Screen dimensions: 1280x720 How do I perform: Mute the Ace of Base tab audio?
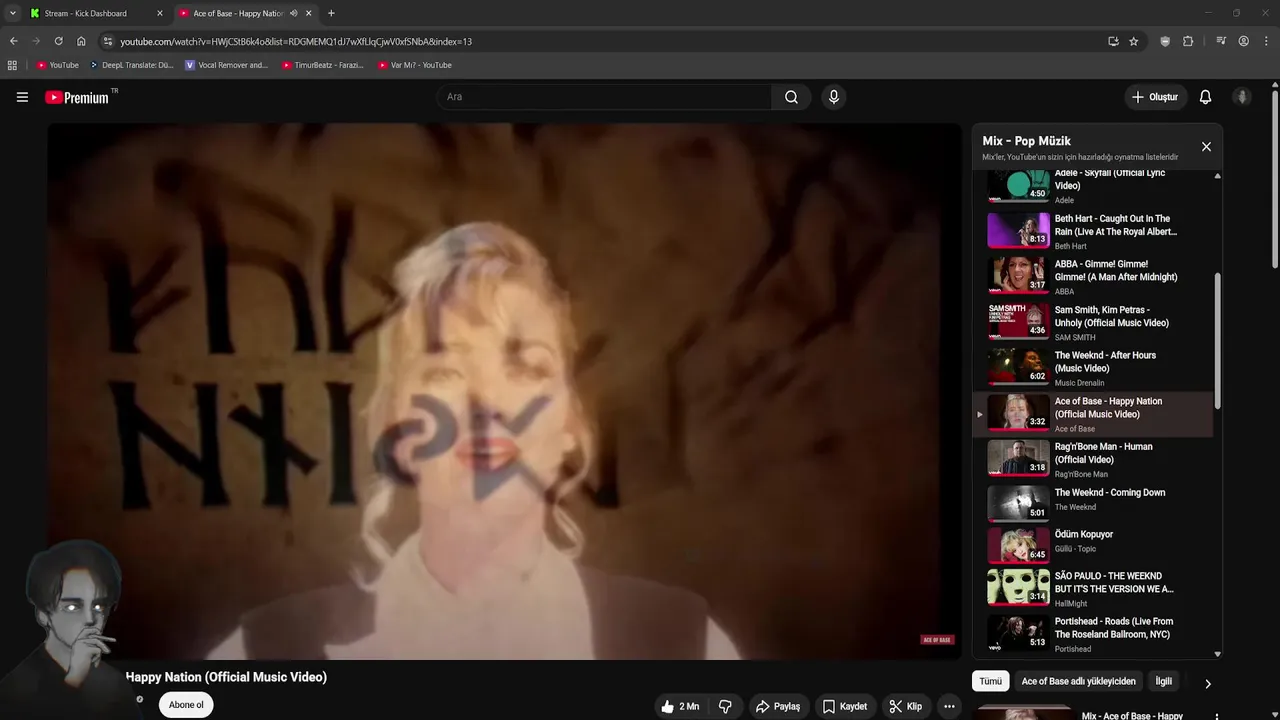click(293, 13)
